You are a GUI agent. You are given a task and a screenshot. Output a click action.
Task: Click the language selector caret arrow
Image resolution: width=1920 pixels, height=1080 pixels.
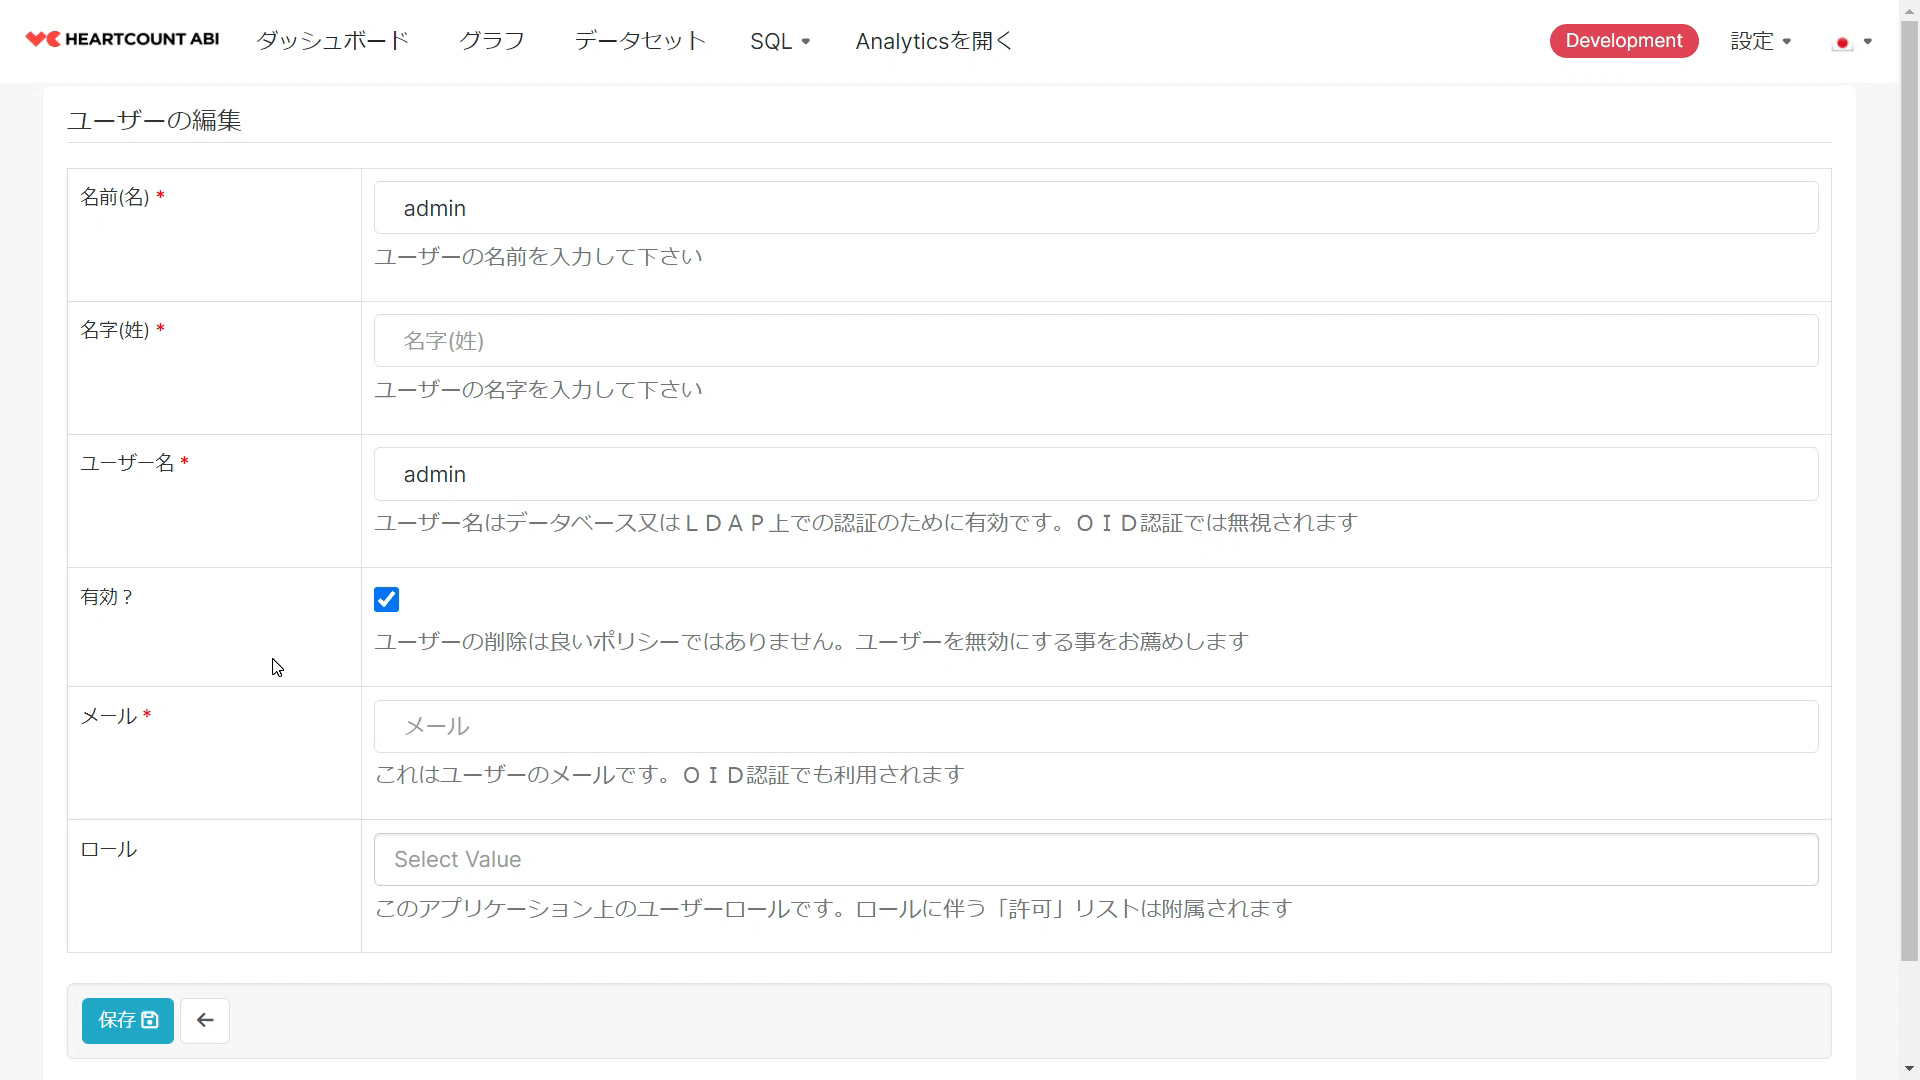coord(1867,42)
